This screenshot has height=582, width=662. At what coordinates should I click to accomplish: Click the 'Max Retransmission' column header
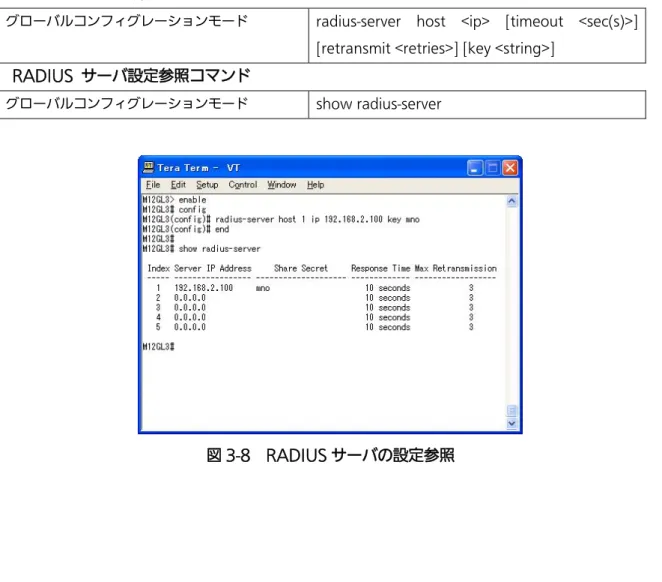(x=456, y=268)
